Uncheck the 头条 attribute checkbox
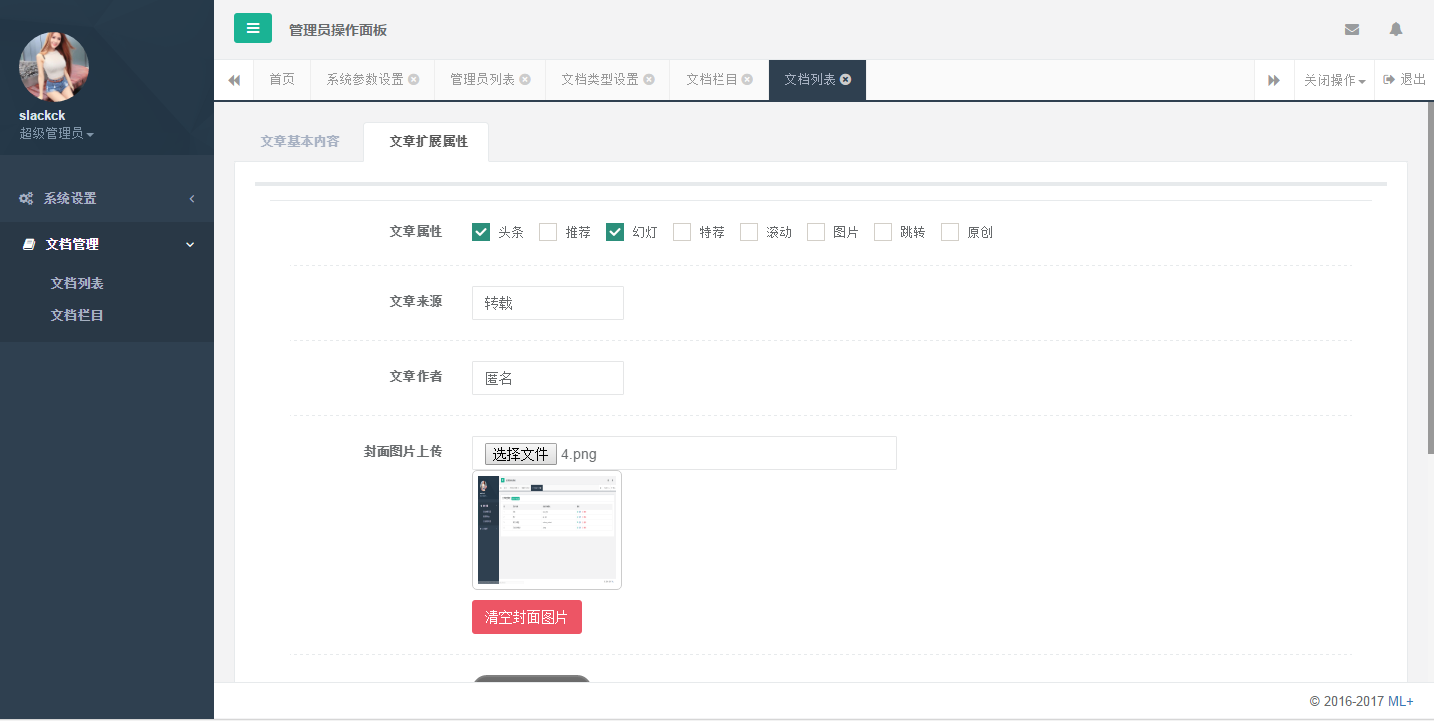1434x721 pixels. pos(481,232)
